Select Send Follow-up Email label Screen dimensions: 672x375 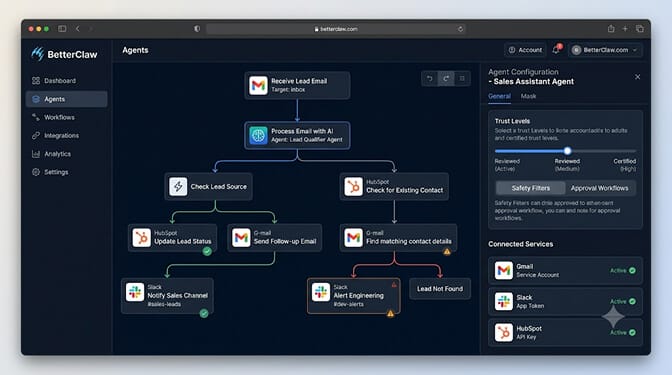pos(285,241)
